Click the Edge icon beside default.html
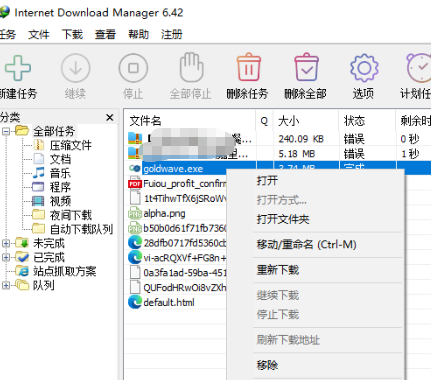 point(135,302)
